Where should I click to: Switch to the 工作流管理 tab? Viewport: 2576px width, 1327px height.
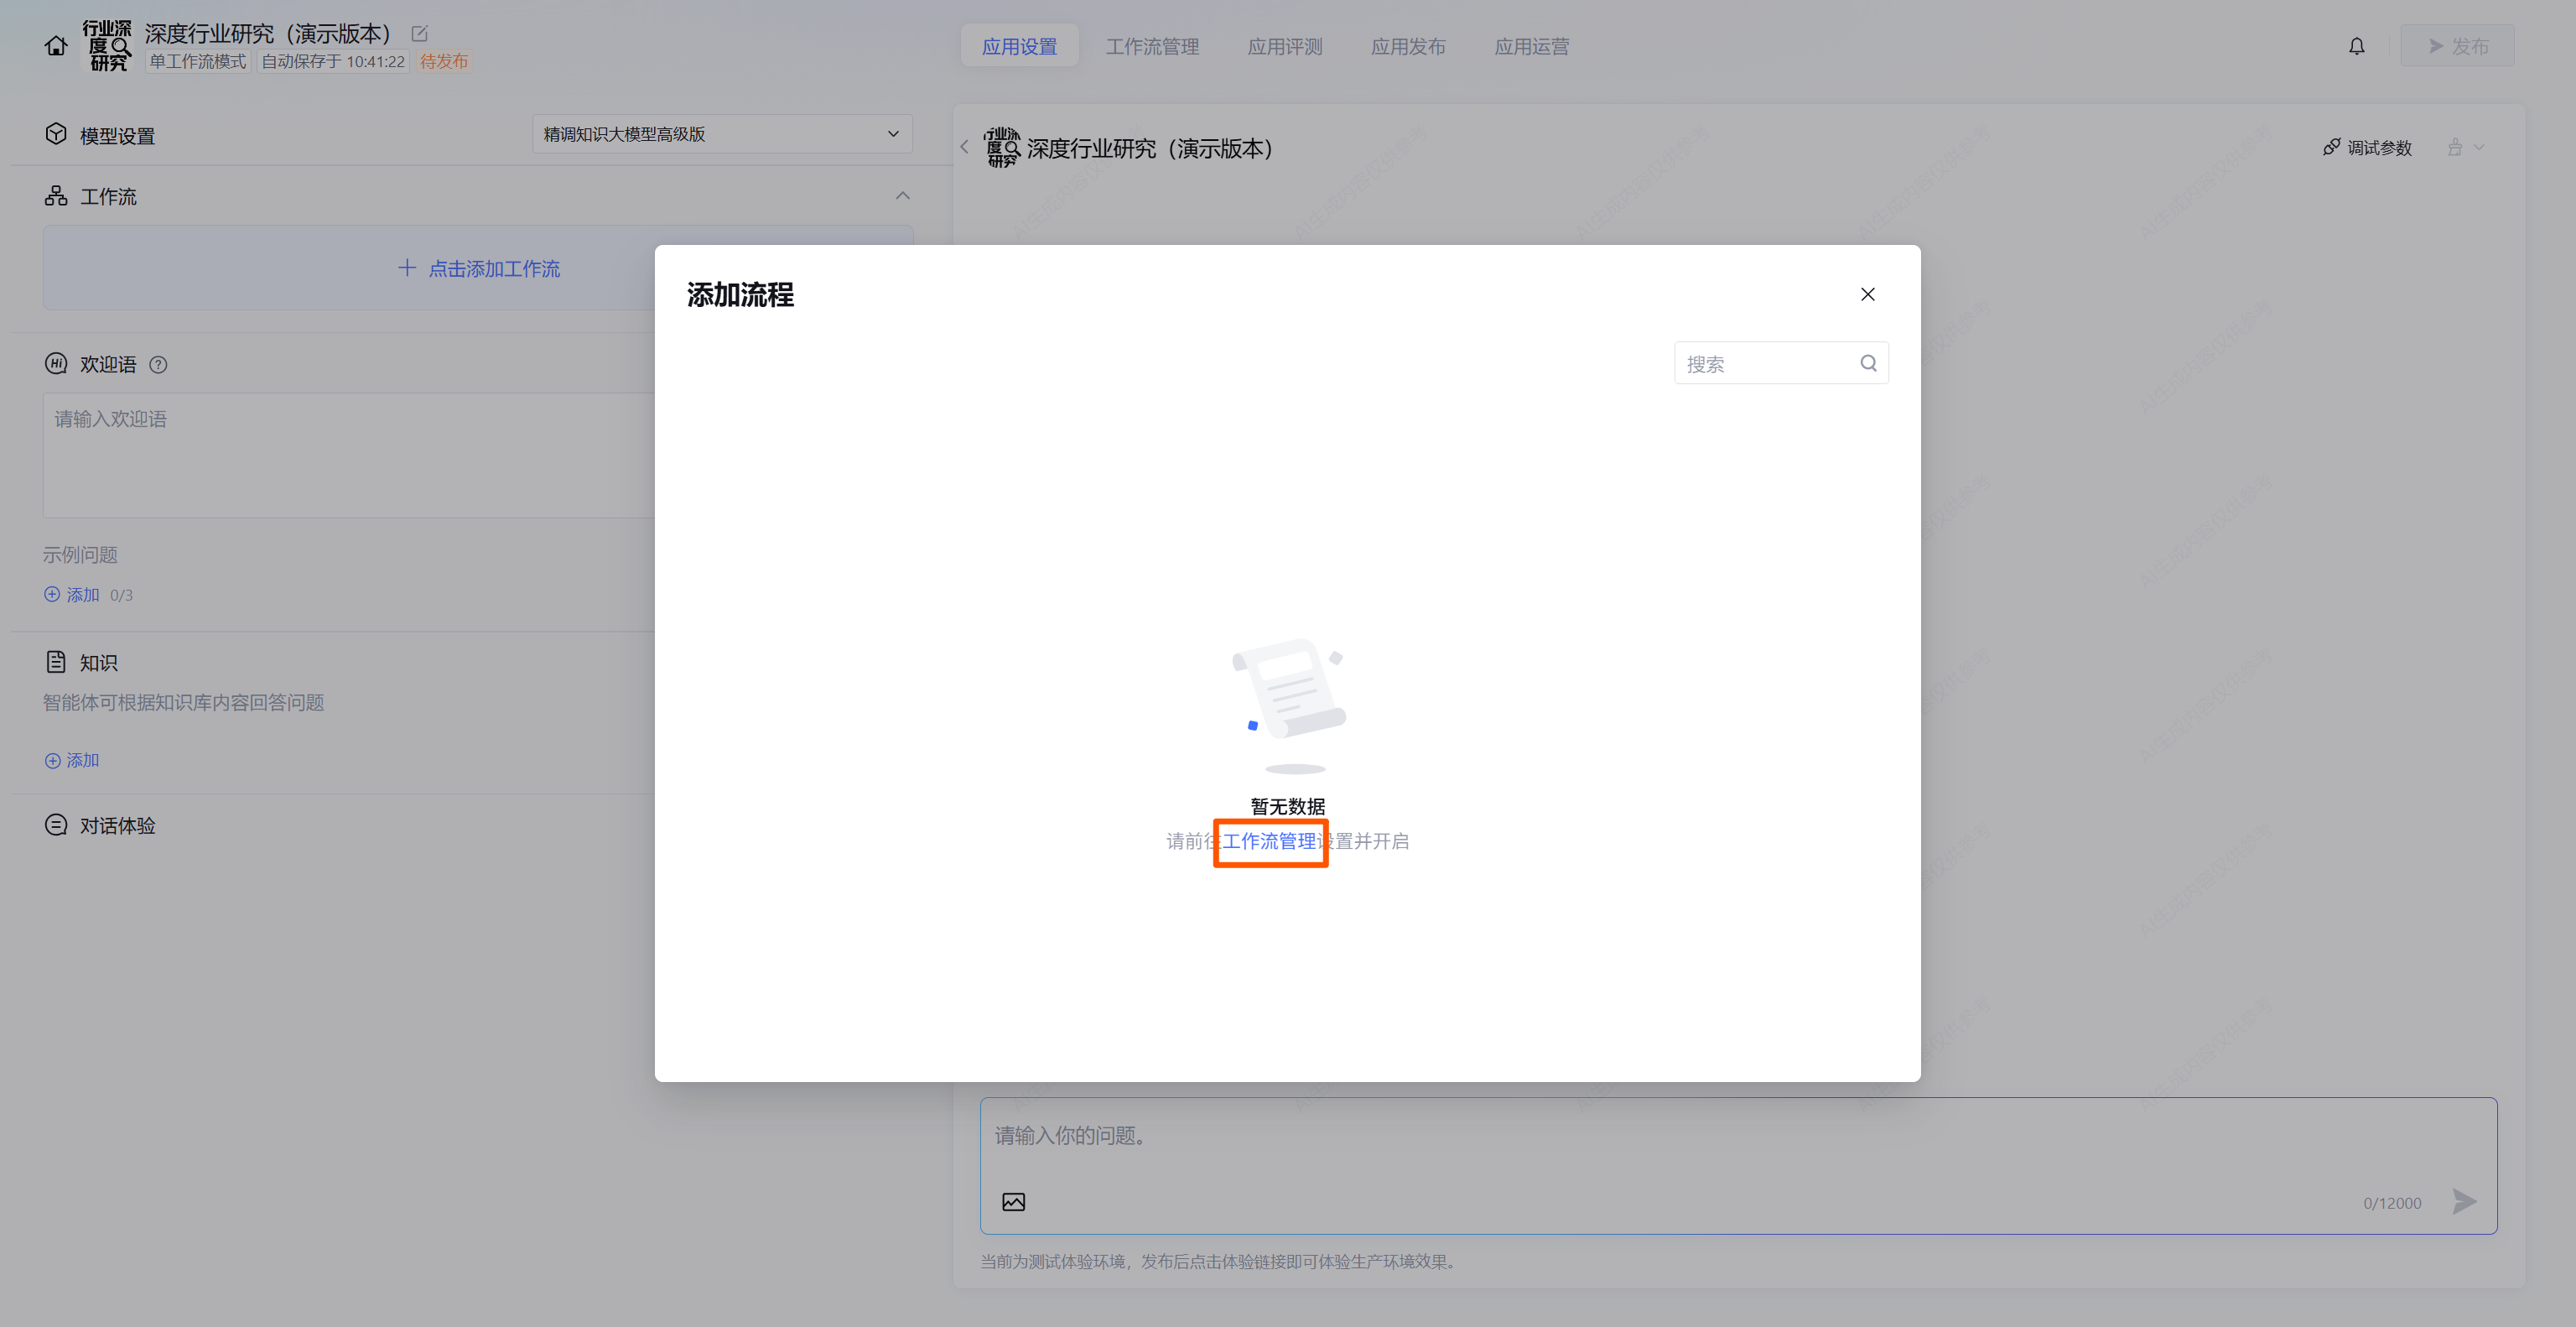coord(1152,46)
